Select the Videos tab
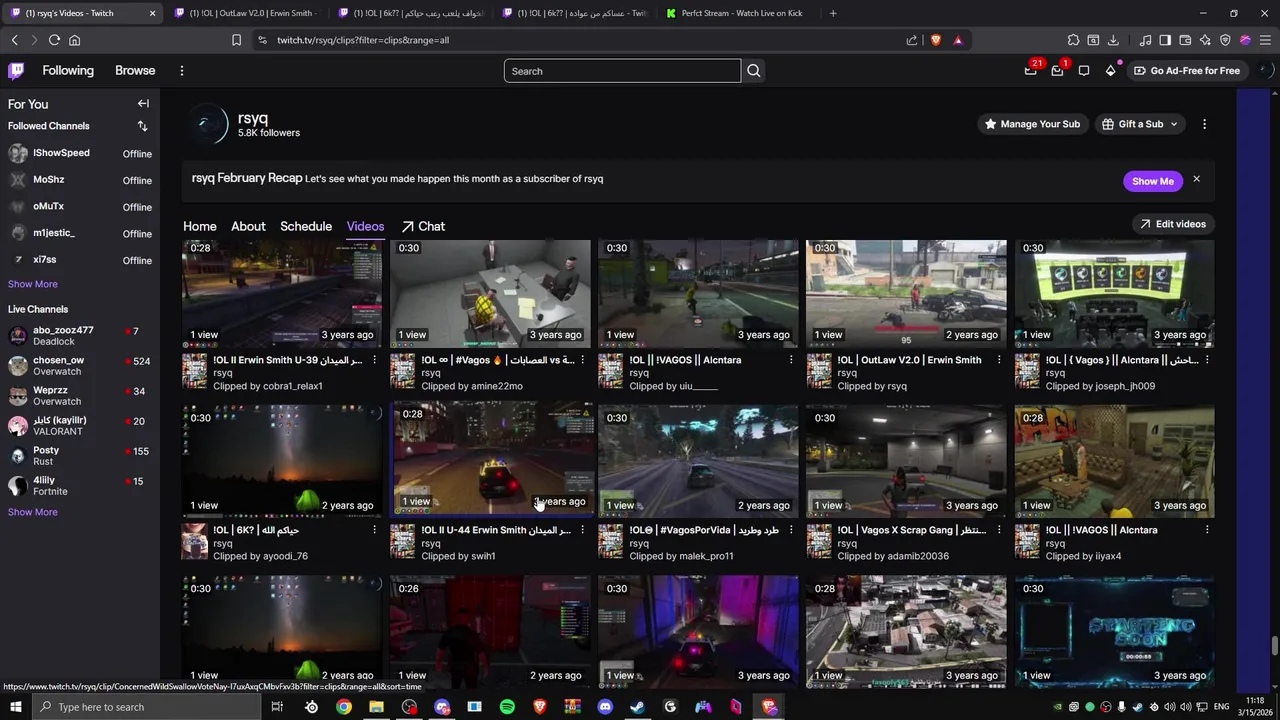This screenshot has height=720, width=1280. point(365,226)
